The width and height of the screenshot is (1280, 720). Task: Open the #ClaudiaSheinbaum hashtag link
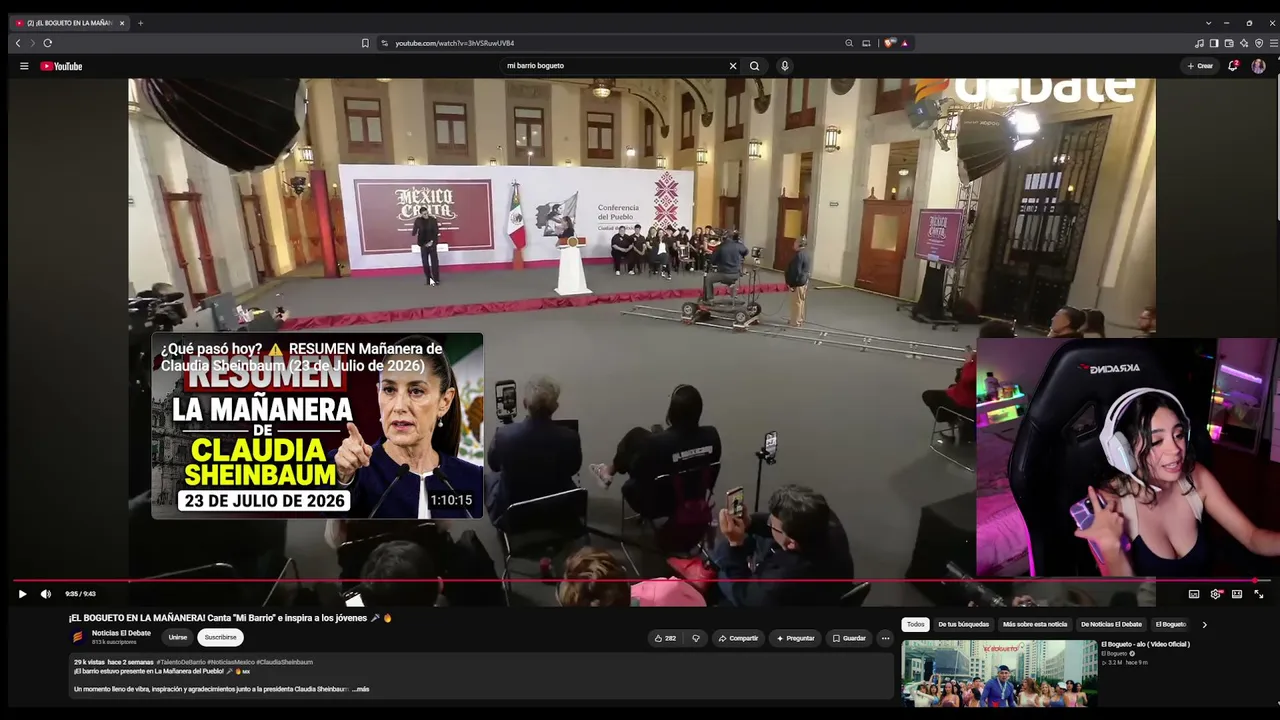coord(285,662)
